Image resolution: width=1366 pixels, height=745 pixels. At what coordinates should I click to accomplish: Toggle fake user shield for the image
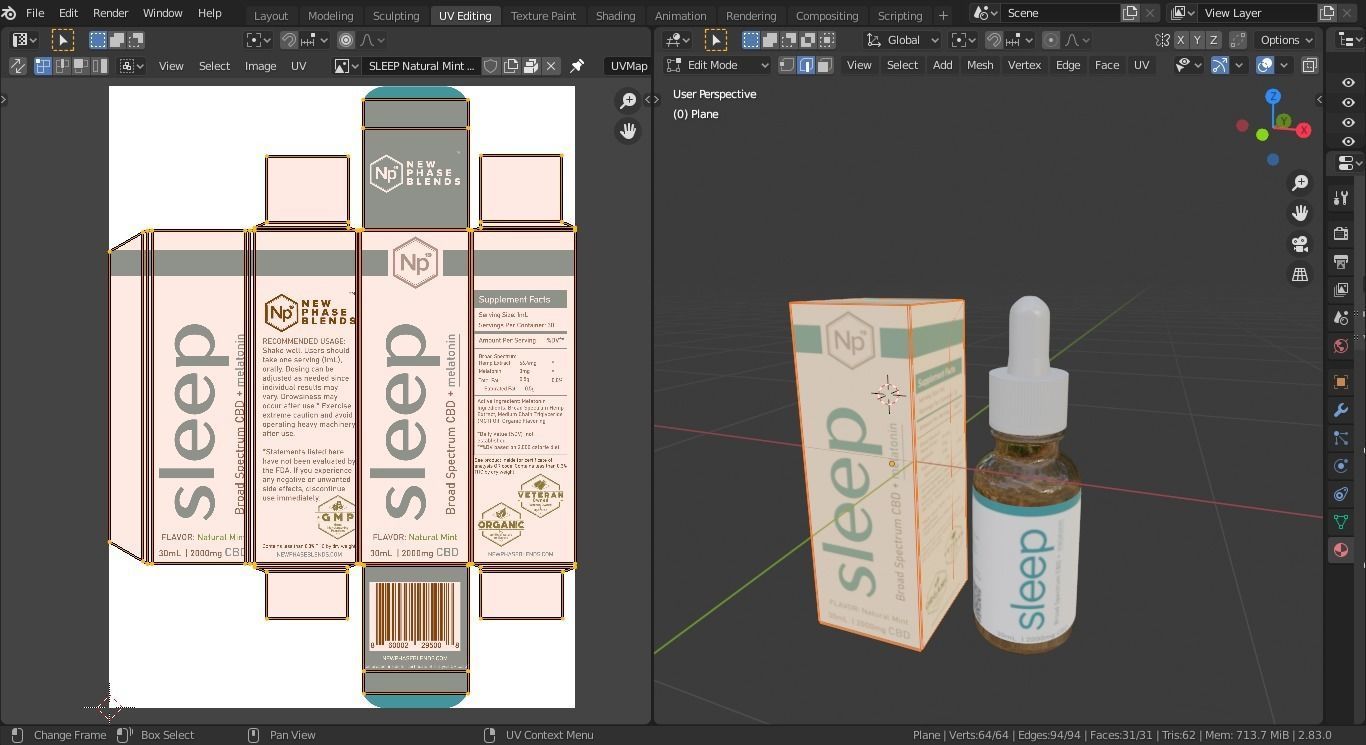(x=491, y=66)
